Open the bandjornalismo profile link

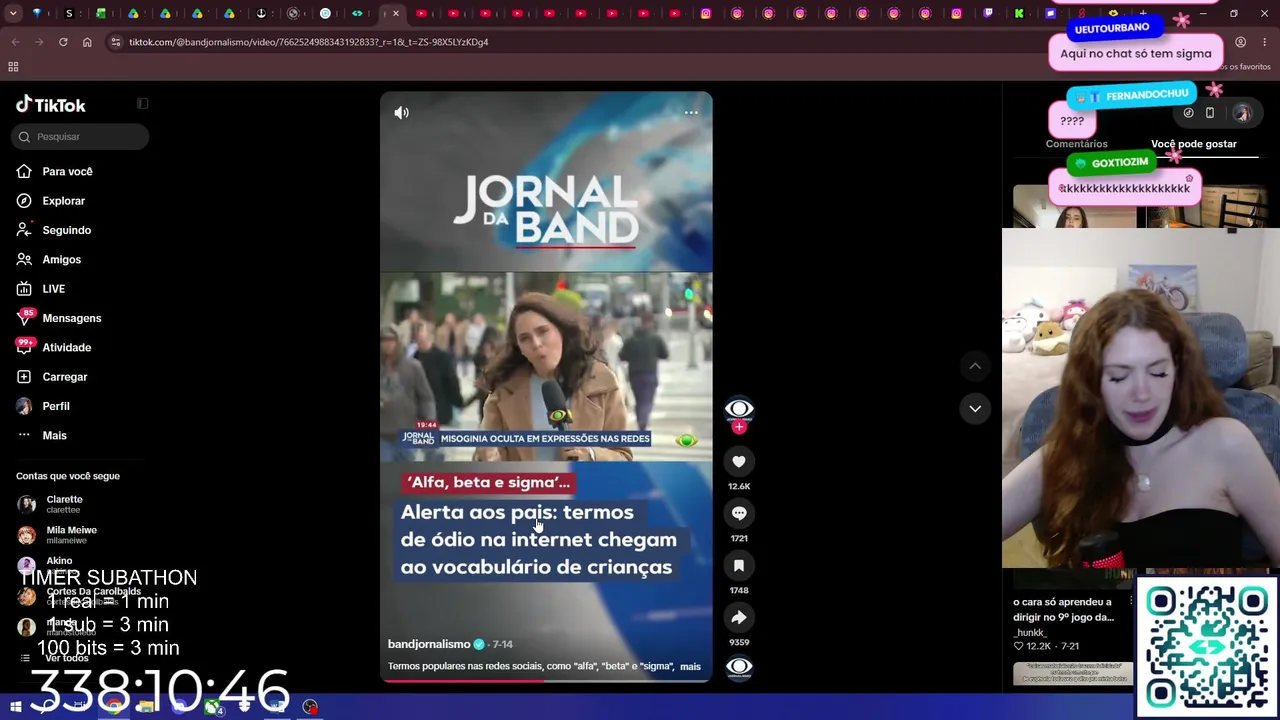[429, 644]
